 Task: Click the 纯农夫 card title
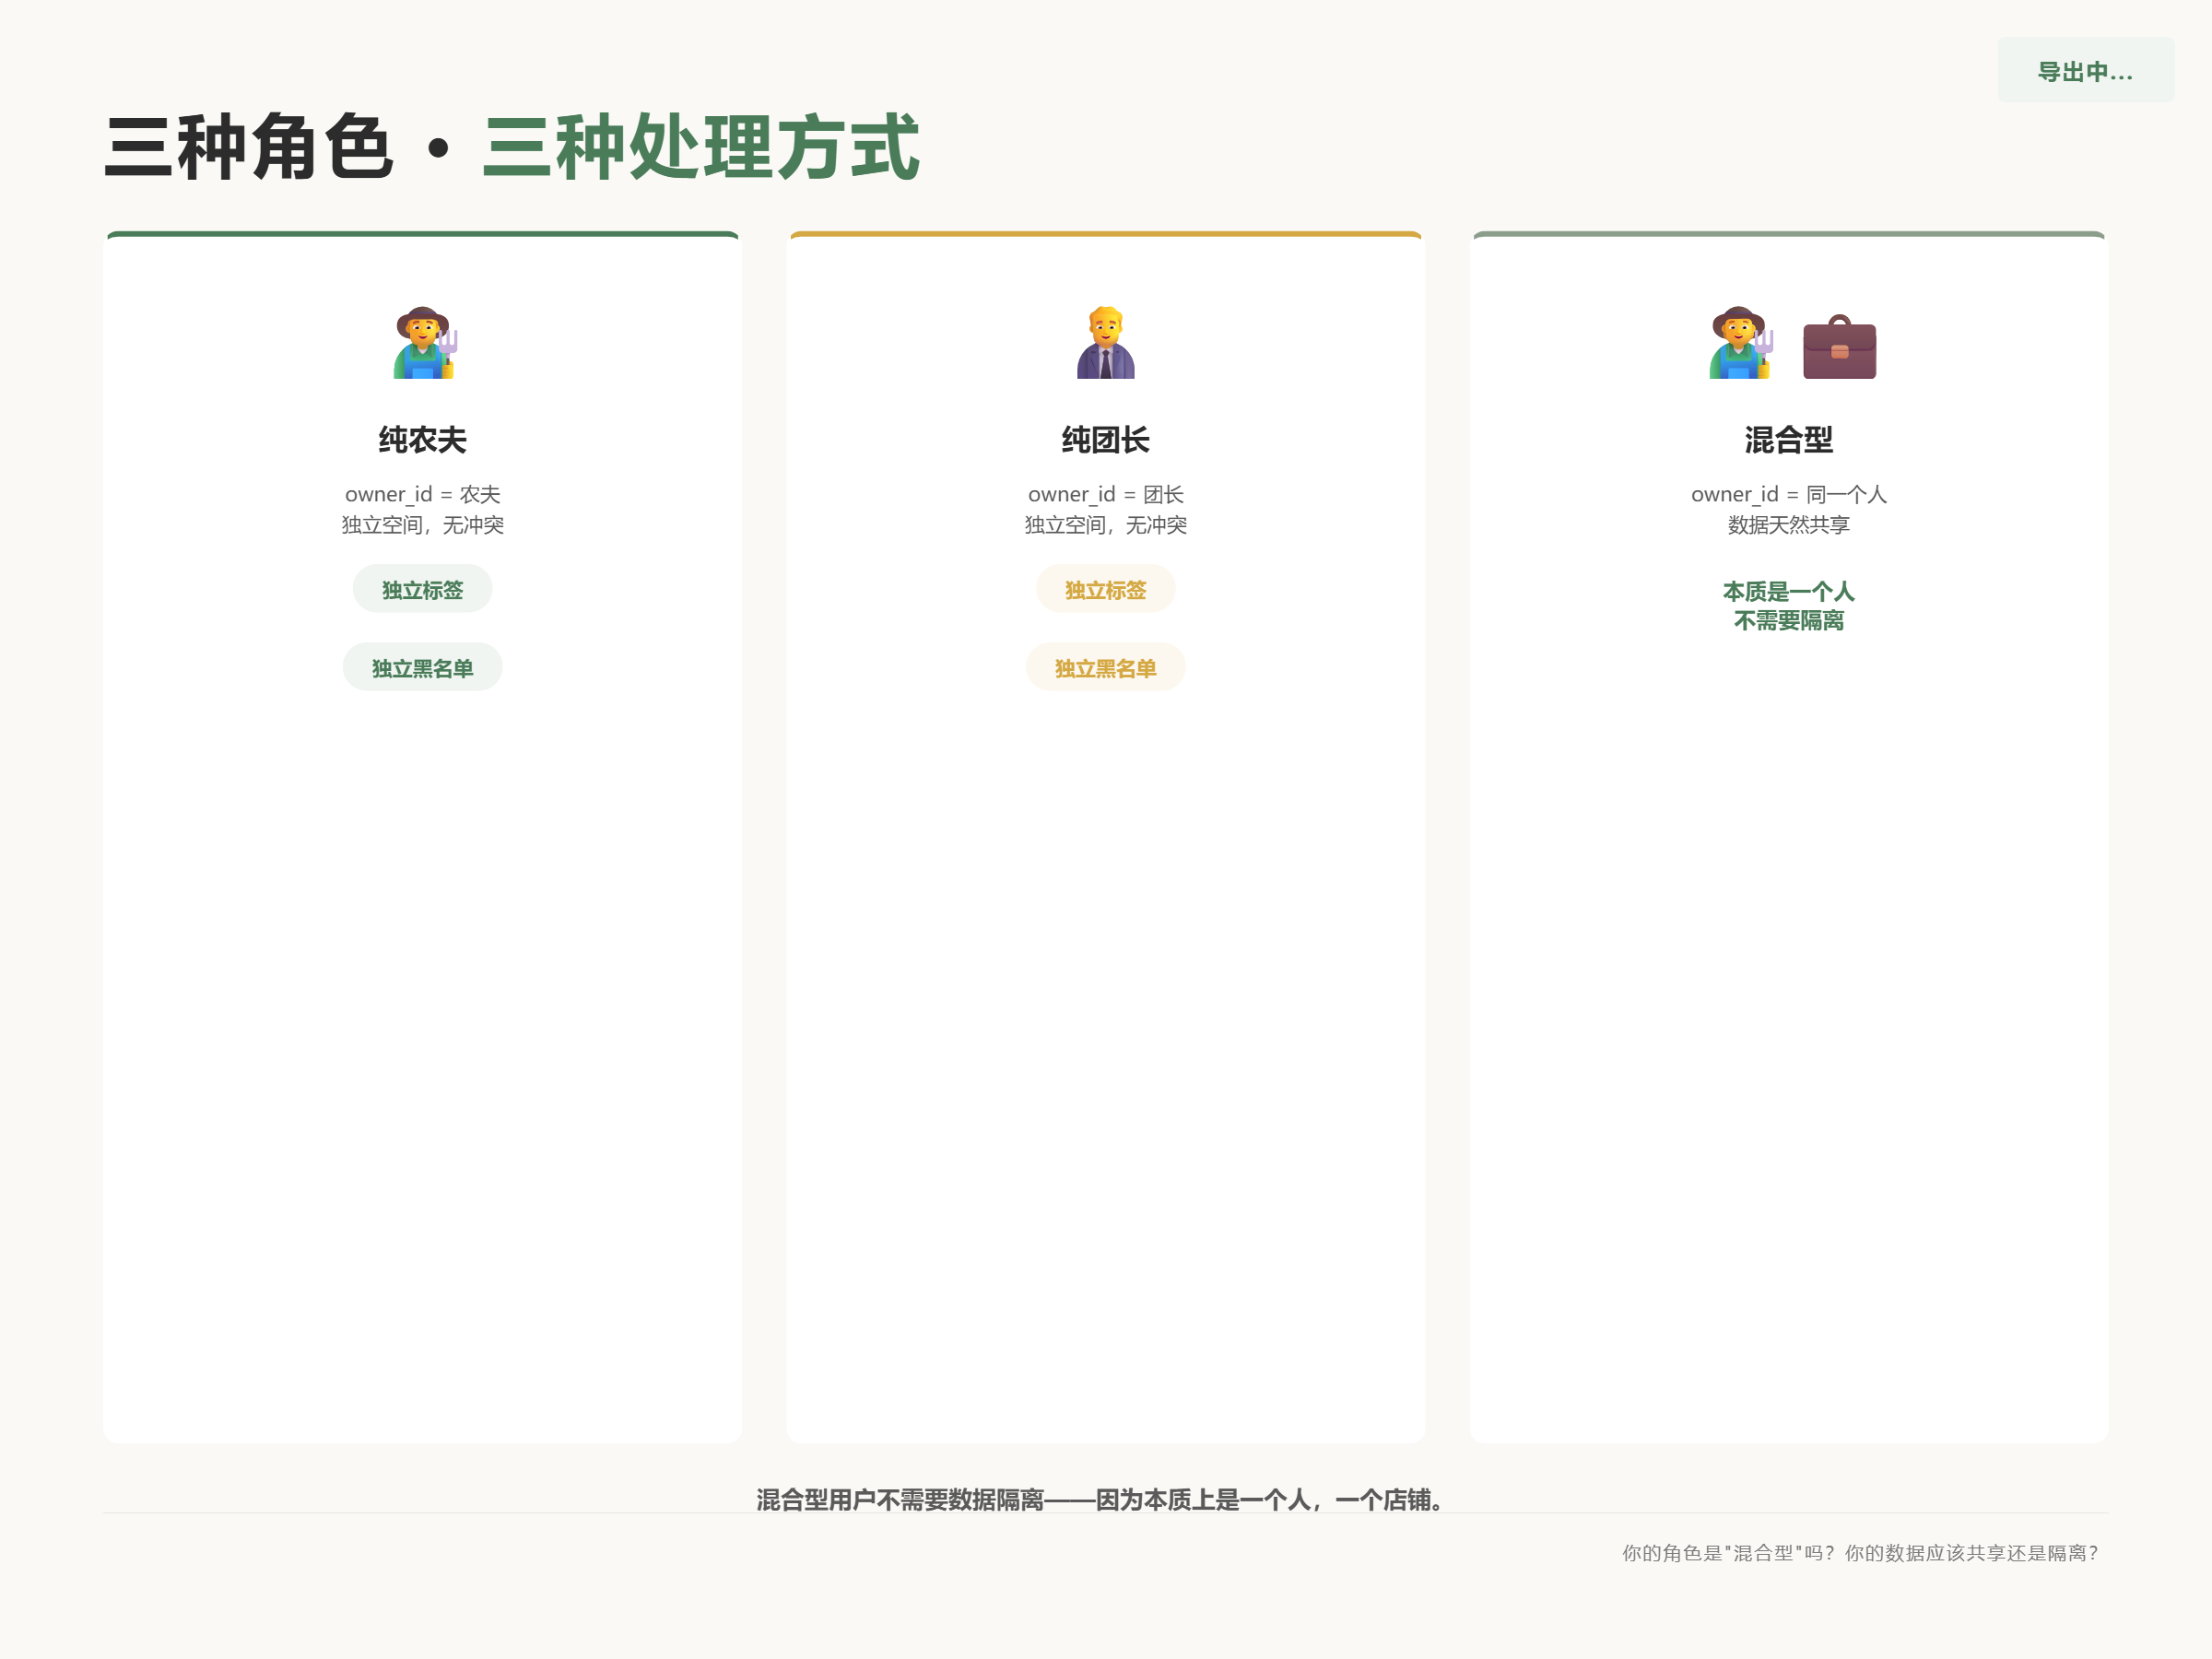422,439
